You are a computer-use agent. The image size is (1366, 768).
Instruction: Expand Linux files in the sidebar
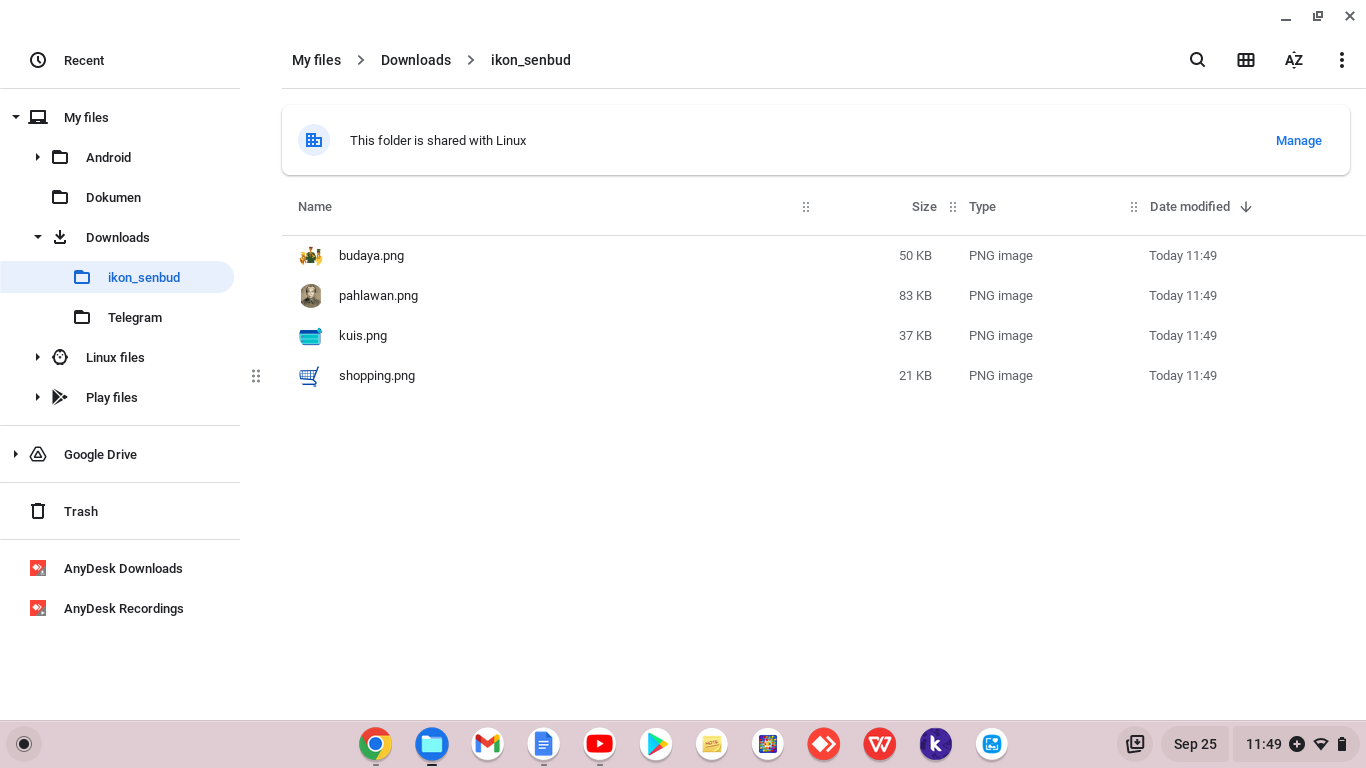[x=38, y=357]
